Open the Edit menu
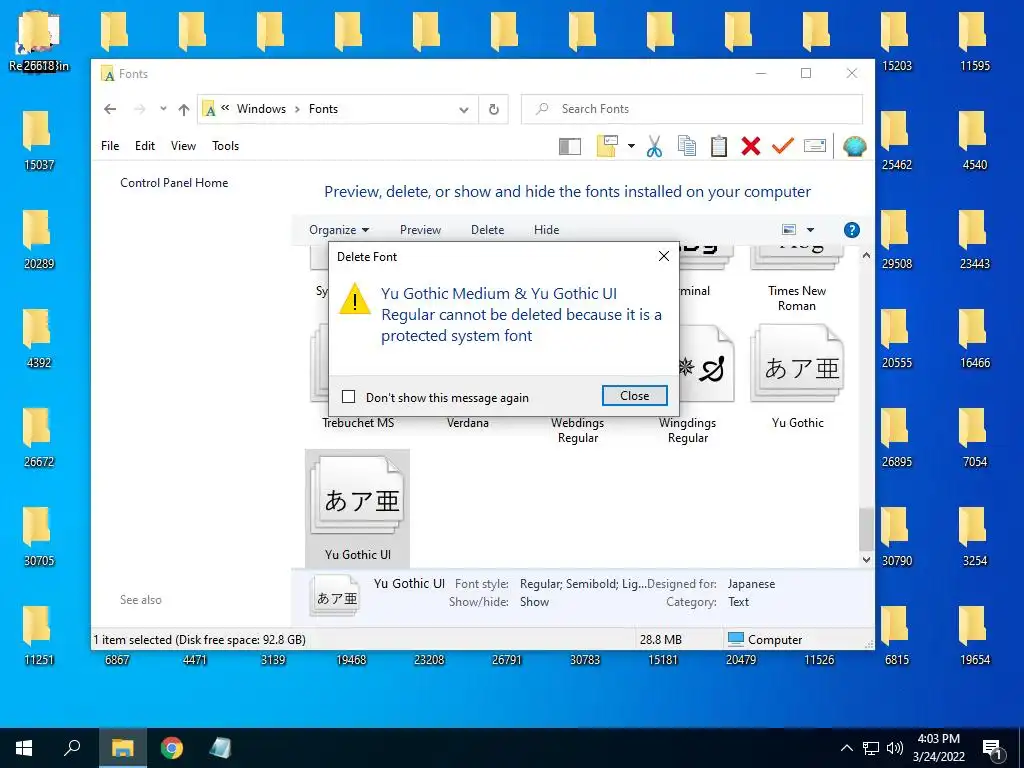 [x=145, y=146]
